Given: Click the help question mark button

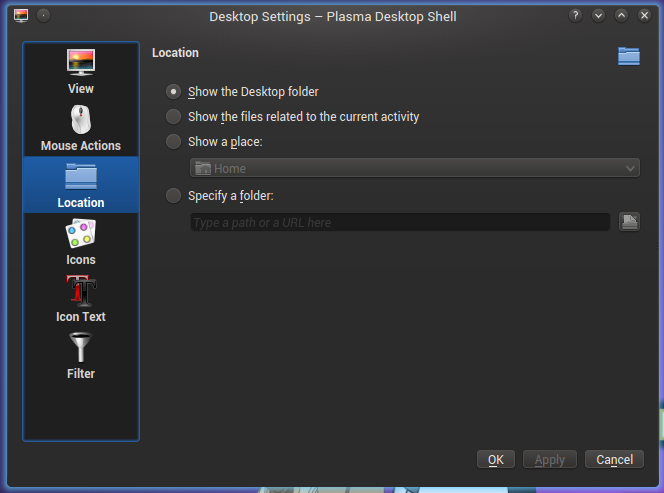Looking at the screenshot, I should coord(575,16).
